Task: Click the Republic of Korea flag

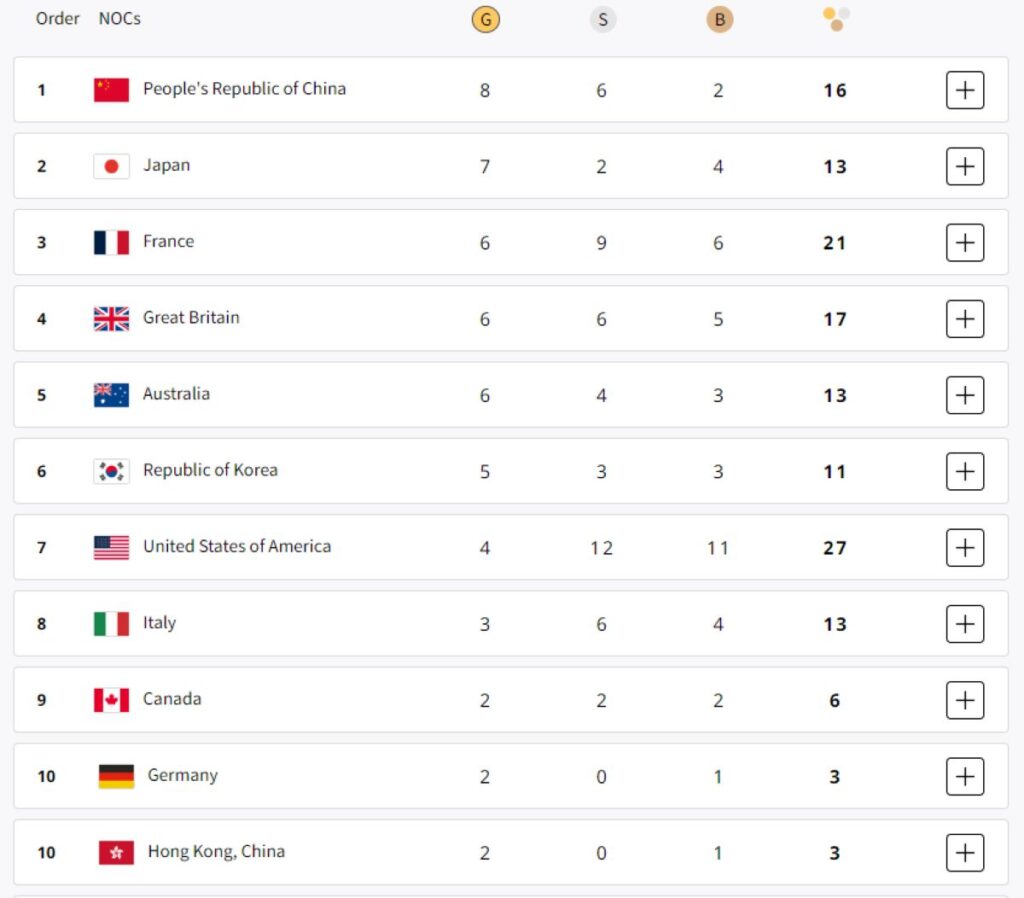Action: (111, 471)
